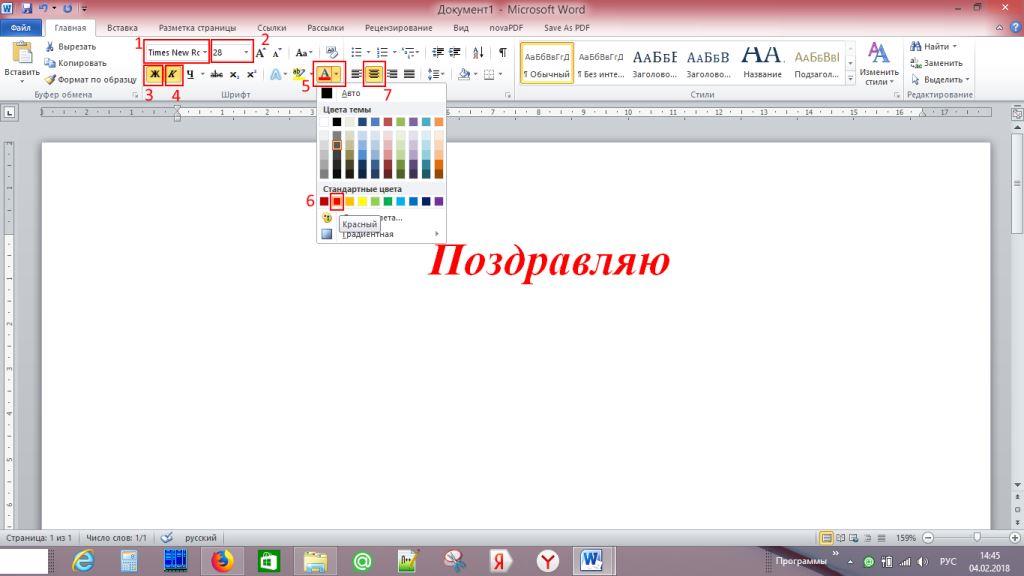Screen dimensions: 1024x576
Task: Switch to the Разметка страницы tab
Action: 197,28
